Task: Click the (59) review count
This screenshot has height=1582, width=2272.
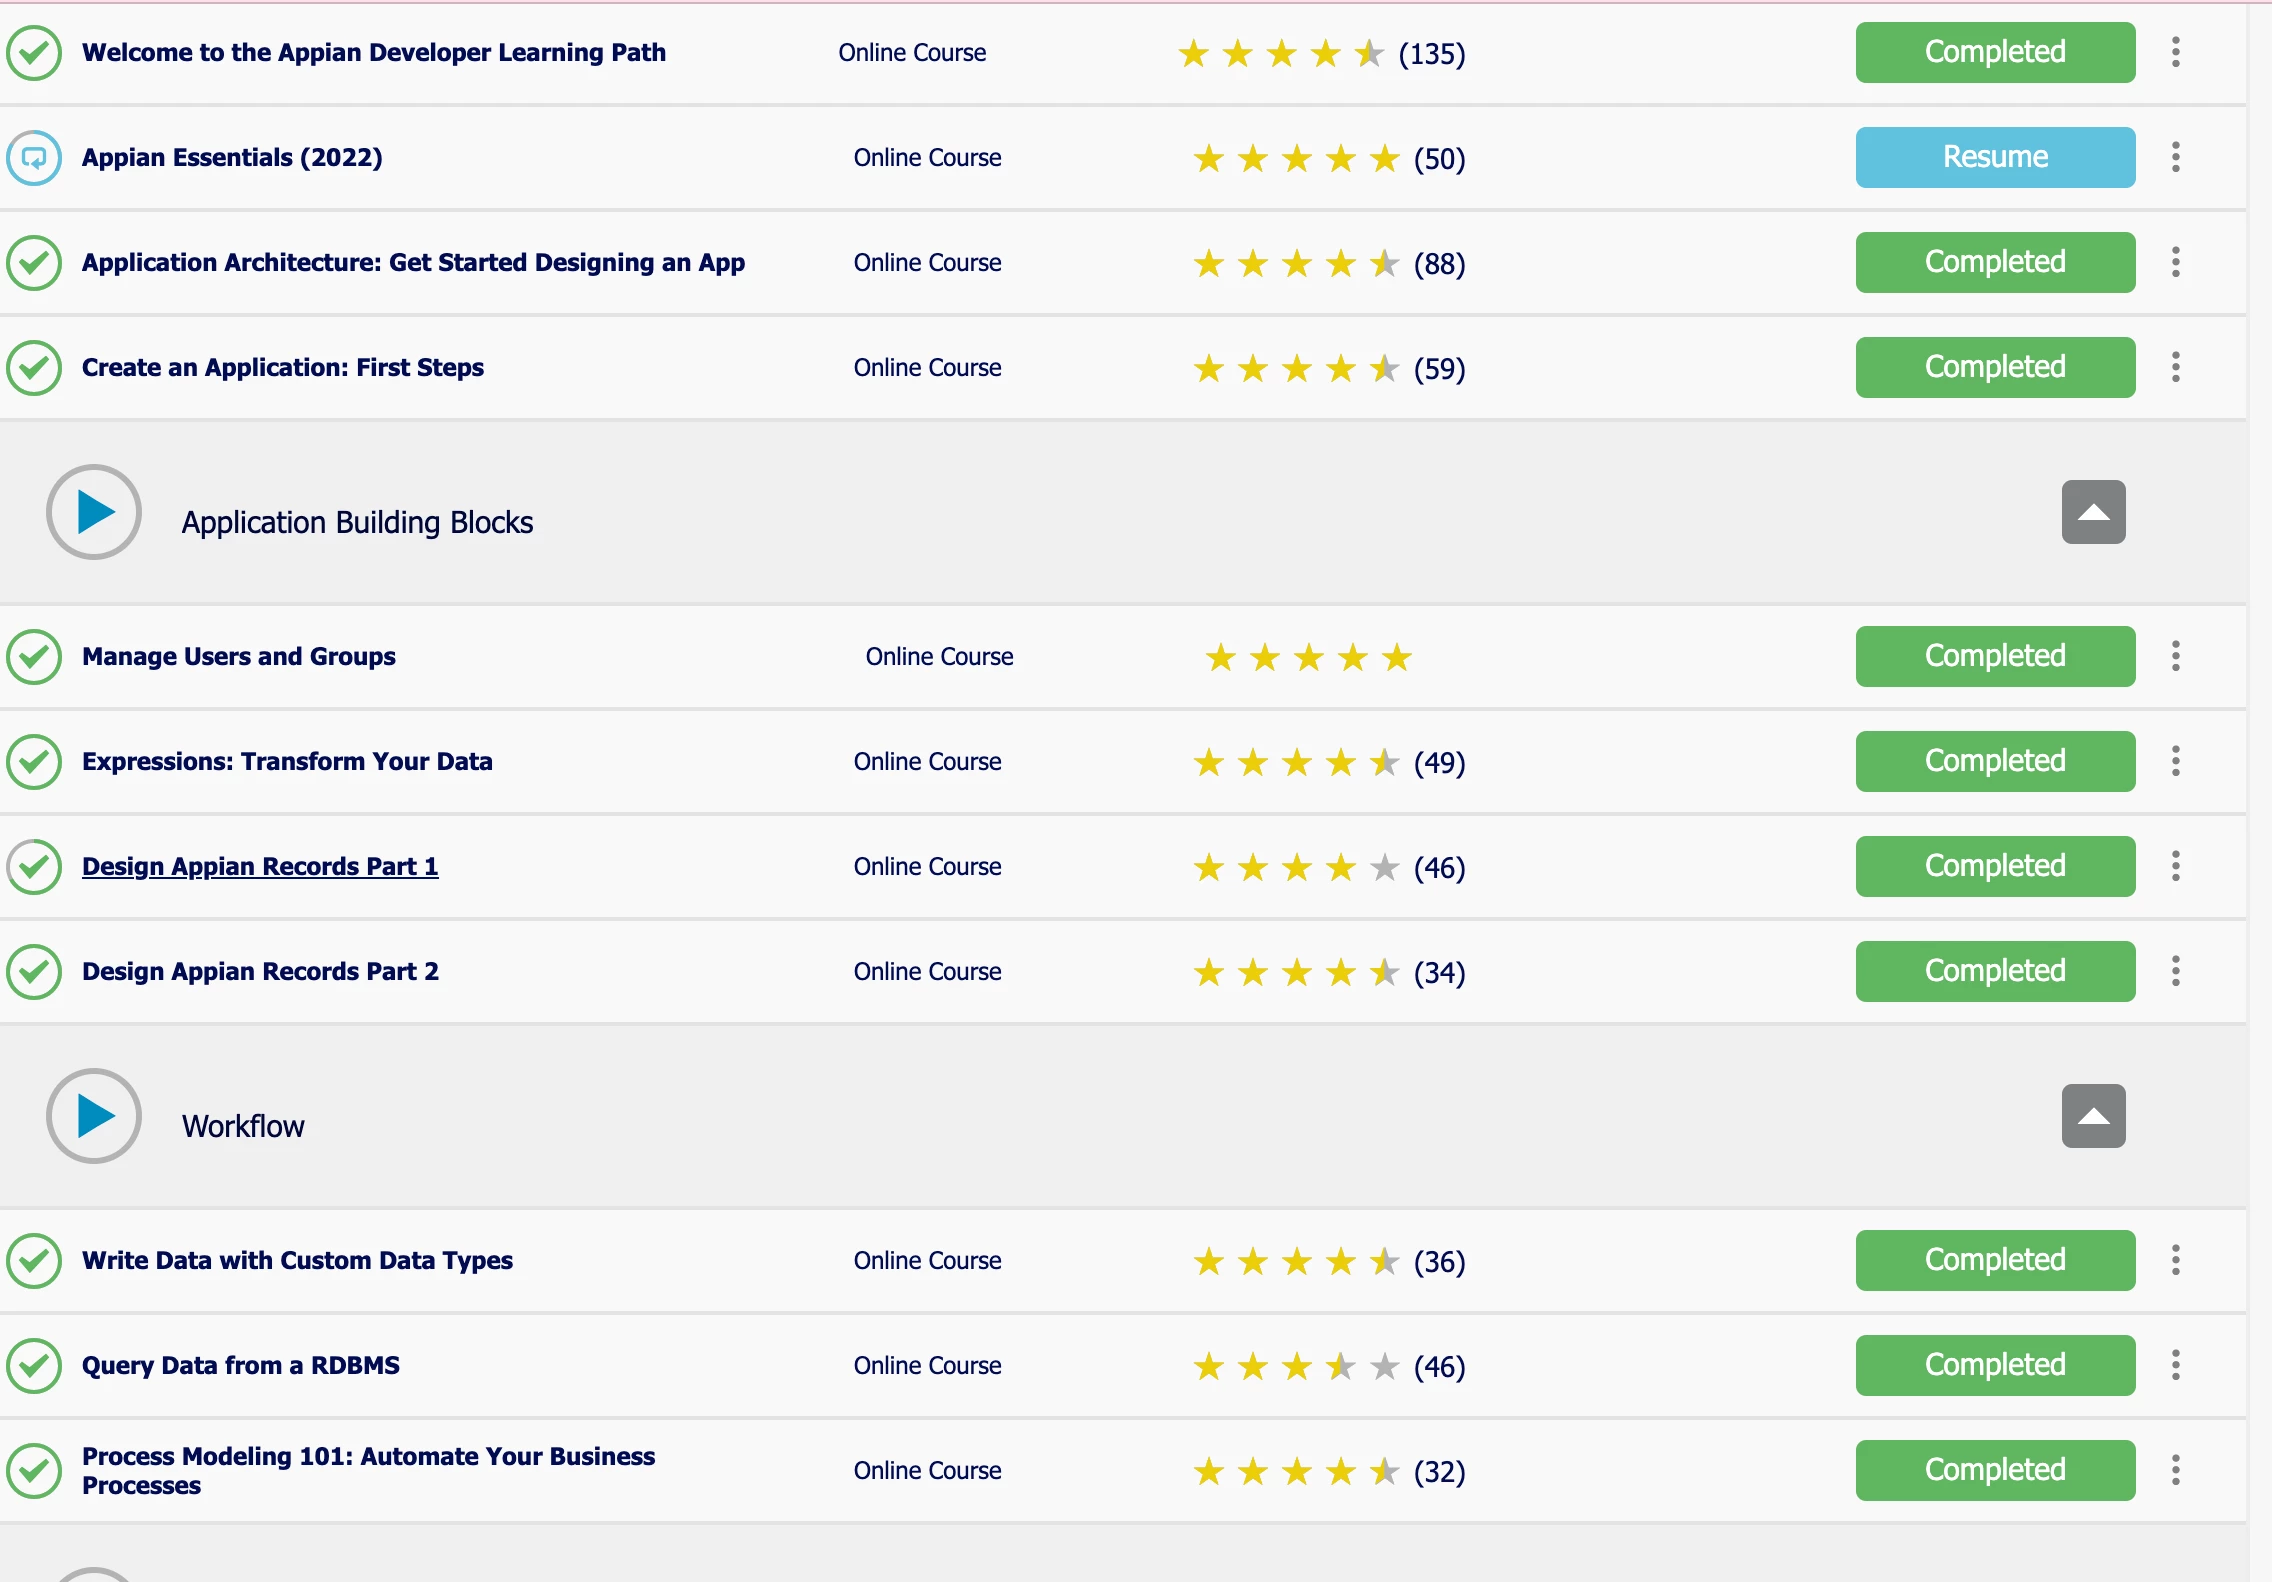Action: point(1439,369)
